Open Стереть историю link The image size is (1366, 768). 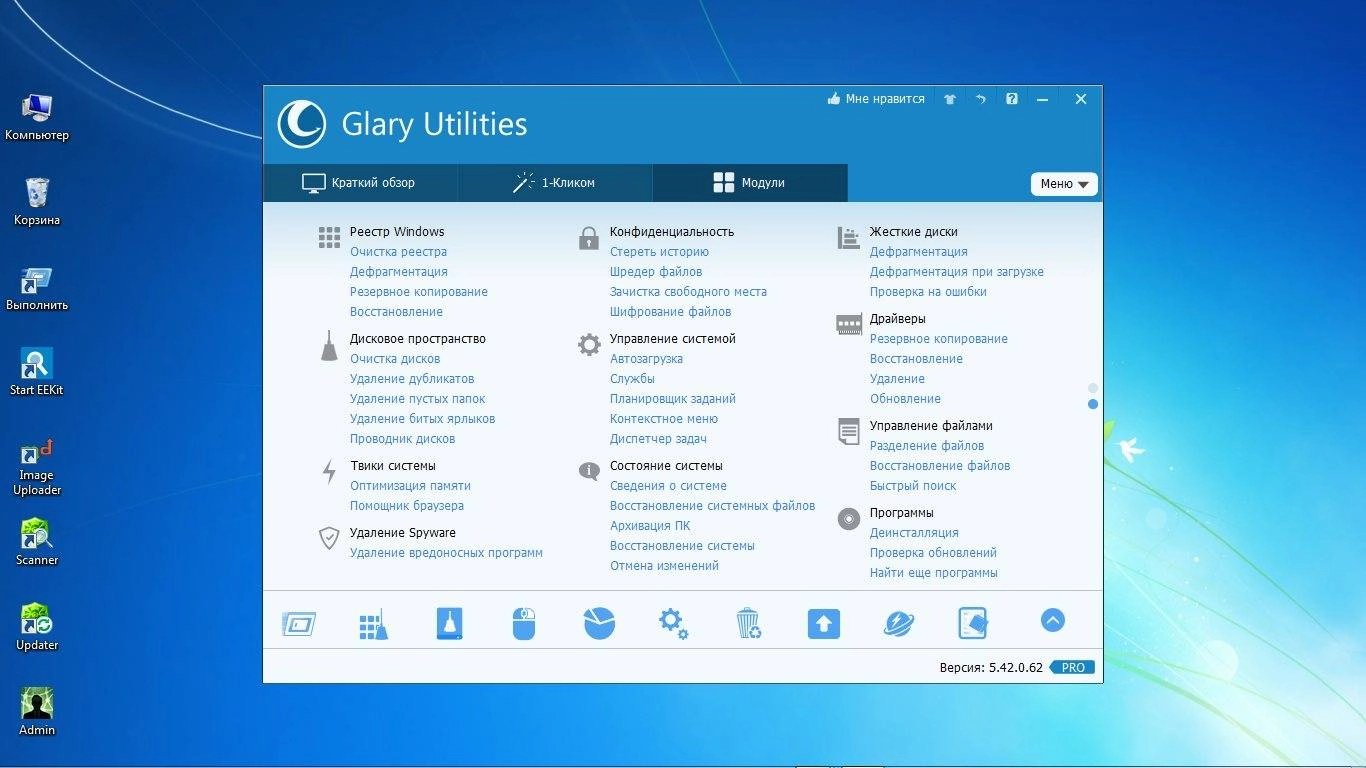pos(659,252)
